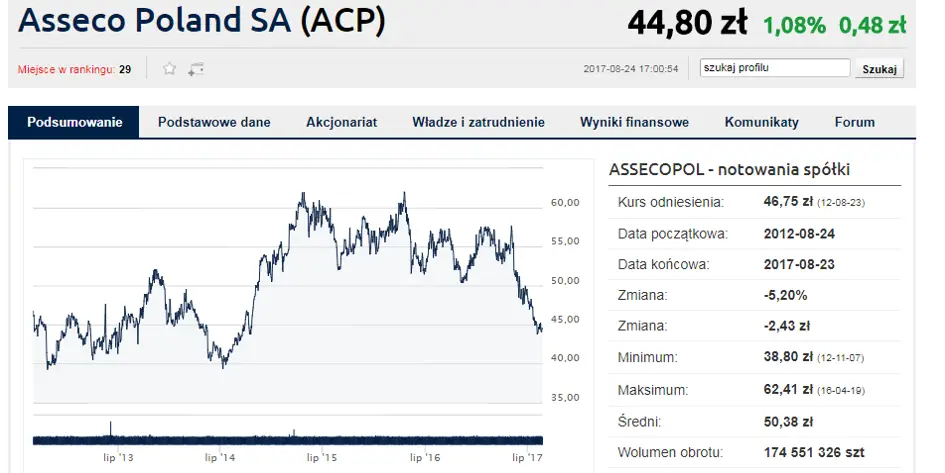Click the Miejsce w rankingu link
Screen dimensions: 945x473
[67, 69]
